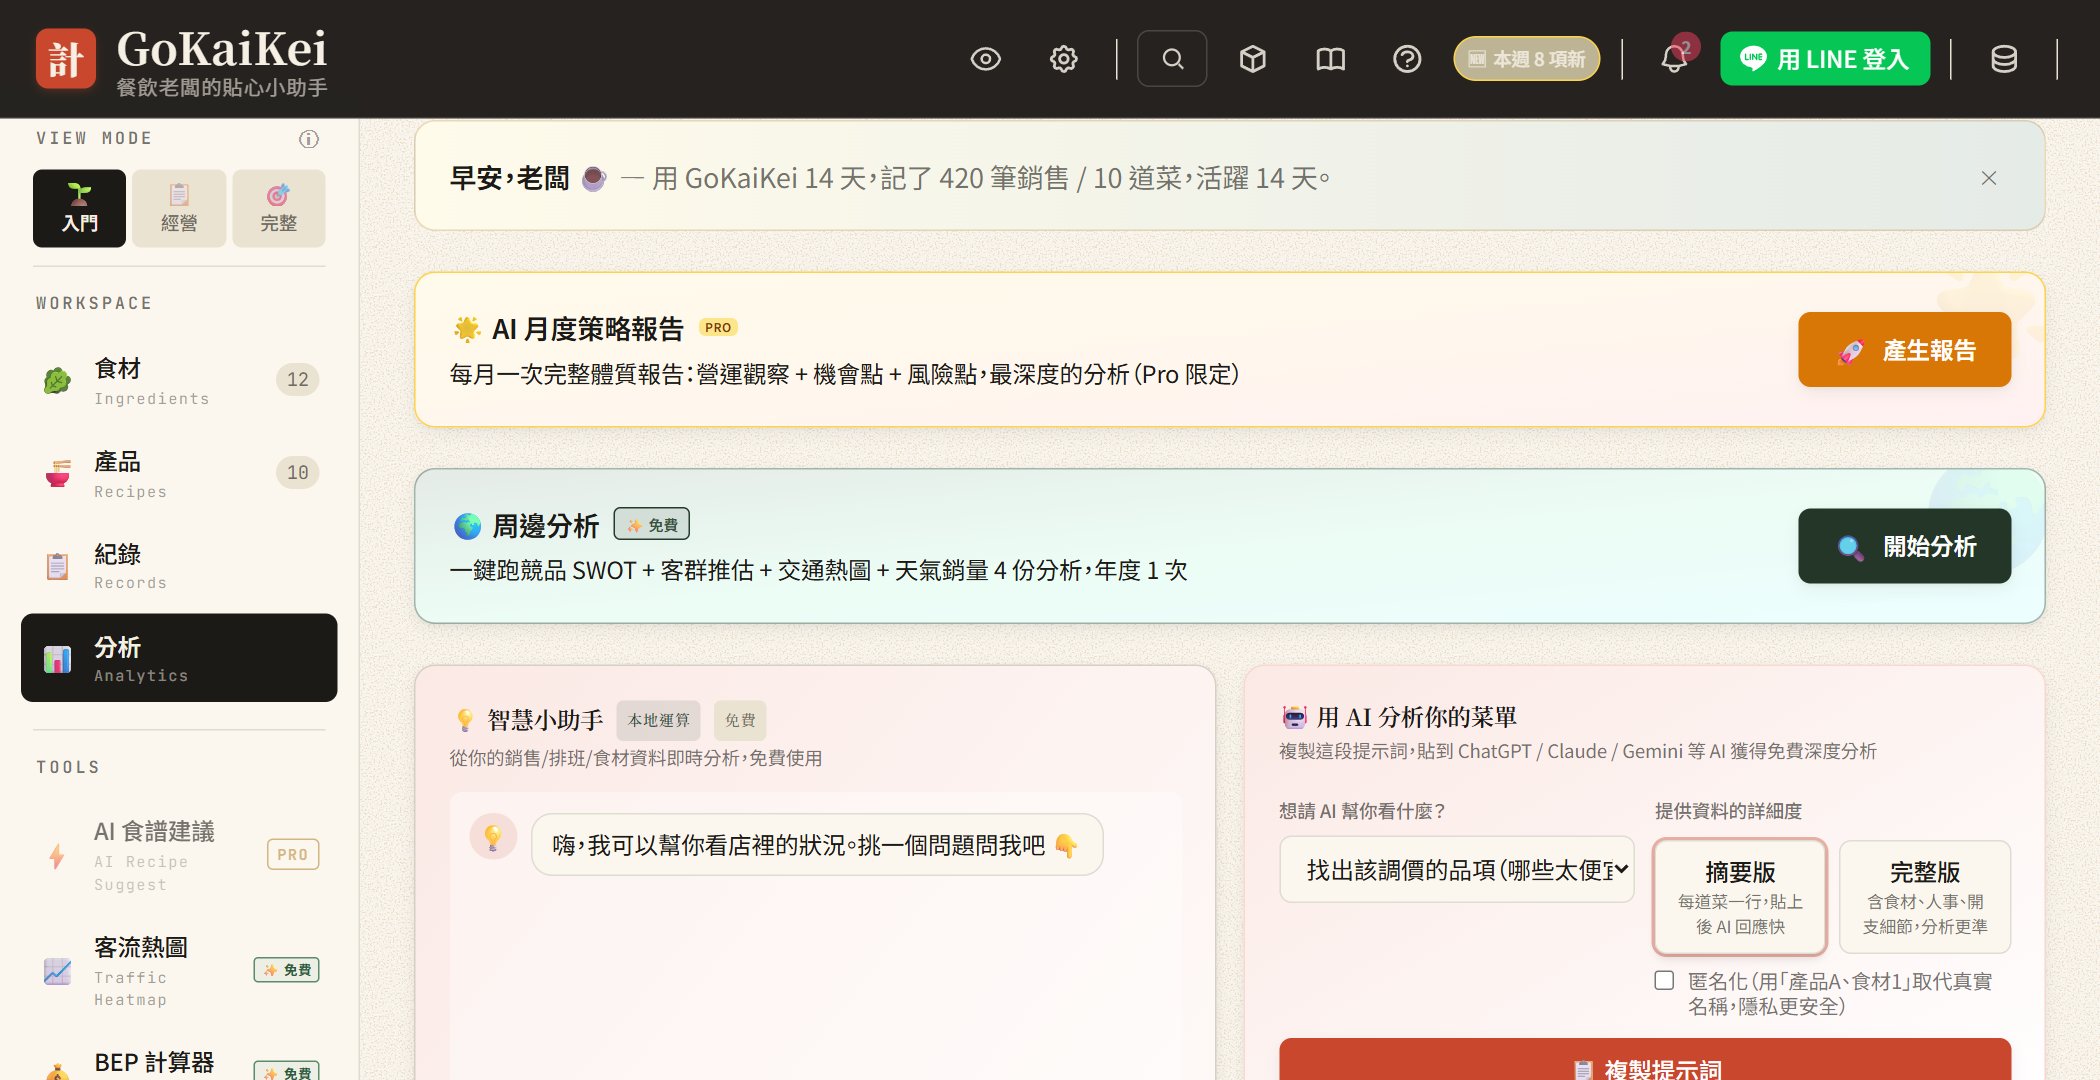
Task: Enable 匿名化 checkbox
Action: (1664, 981)
